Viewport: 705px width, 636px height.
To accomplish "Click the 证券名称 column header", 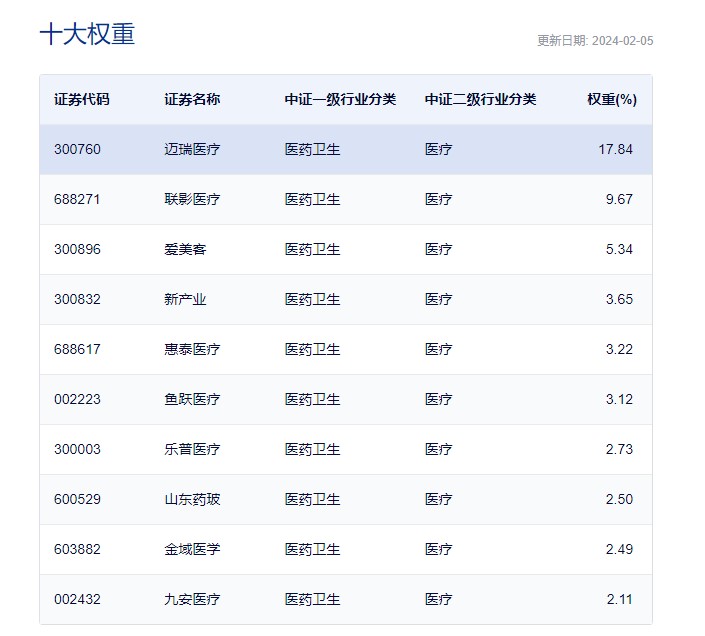I will pyautogui.click(x=192, y=99).
